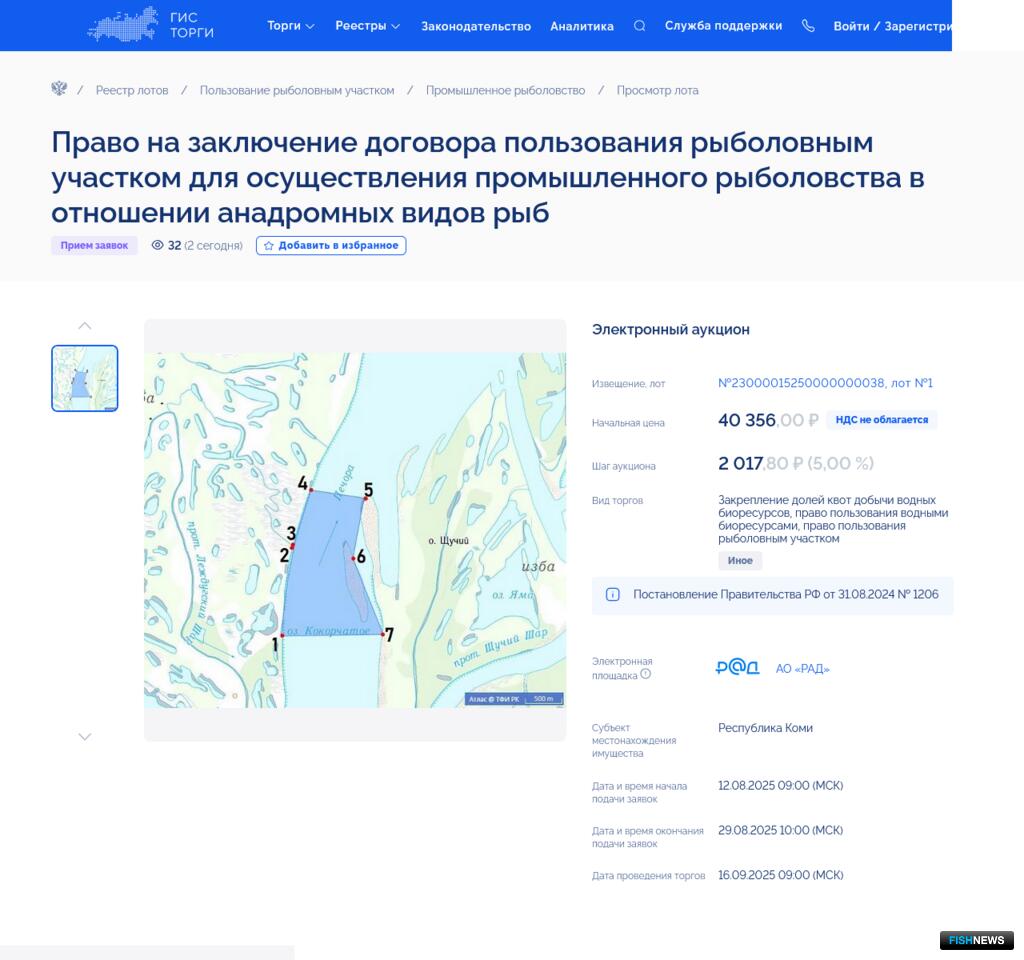Add lot to favorites with star button

[x=331, y=245]
